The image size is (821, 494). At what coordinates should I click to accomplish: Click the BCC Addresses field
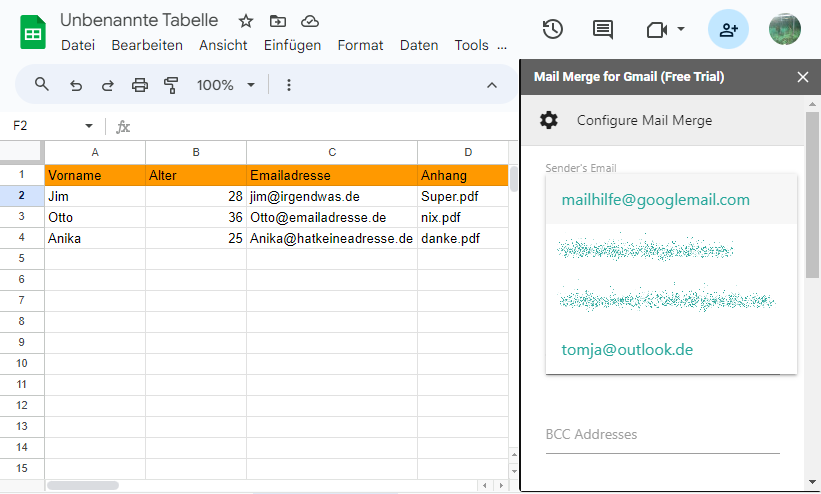pos(662,435)
